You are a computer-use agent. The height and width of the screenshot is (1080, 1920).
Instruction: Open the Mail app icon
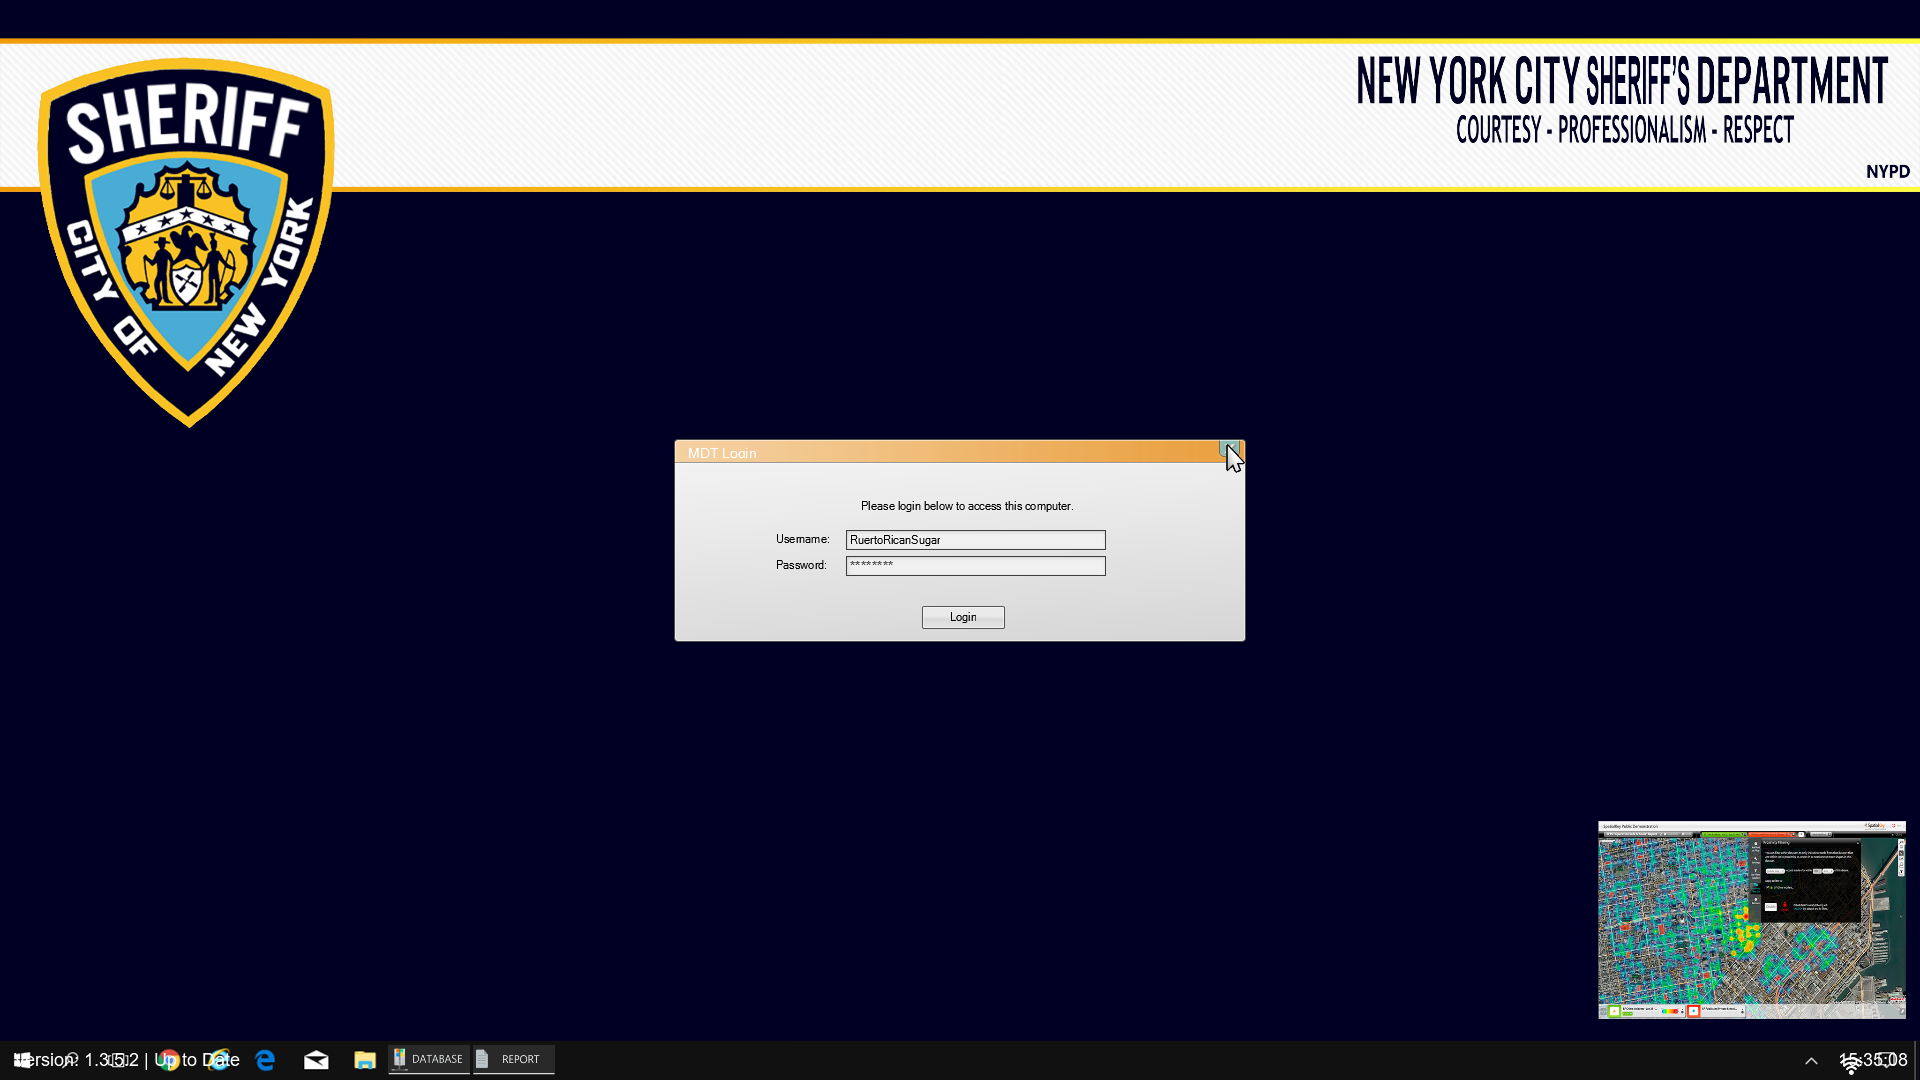(316, 1060)
